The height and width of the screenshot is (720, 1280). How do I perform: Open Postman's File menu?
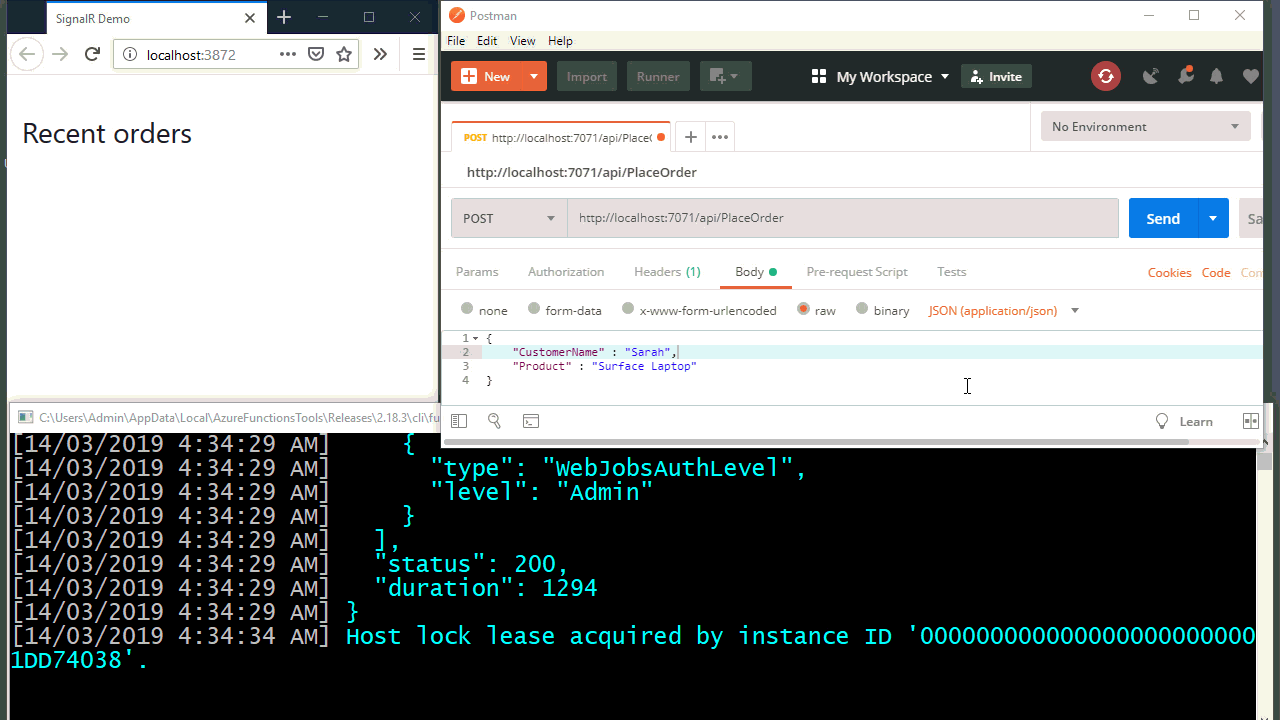point(456,40)
